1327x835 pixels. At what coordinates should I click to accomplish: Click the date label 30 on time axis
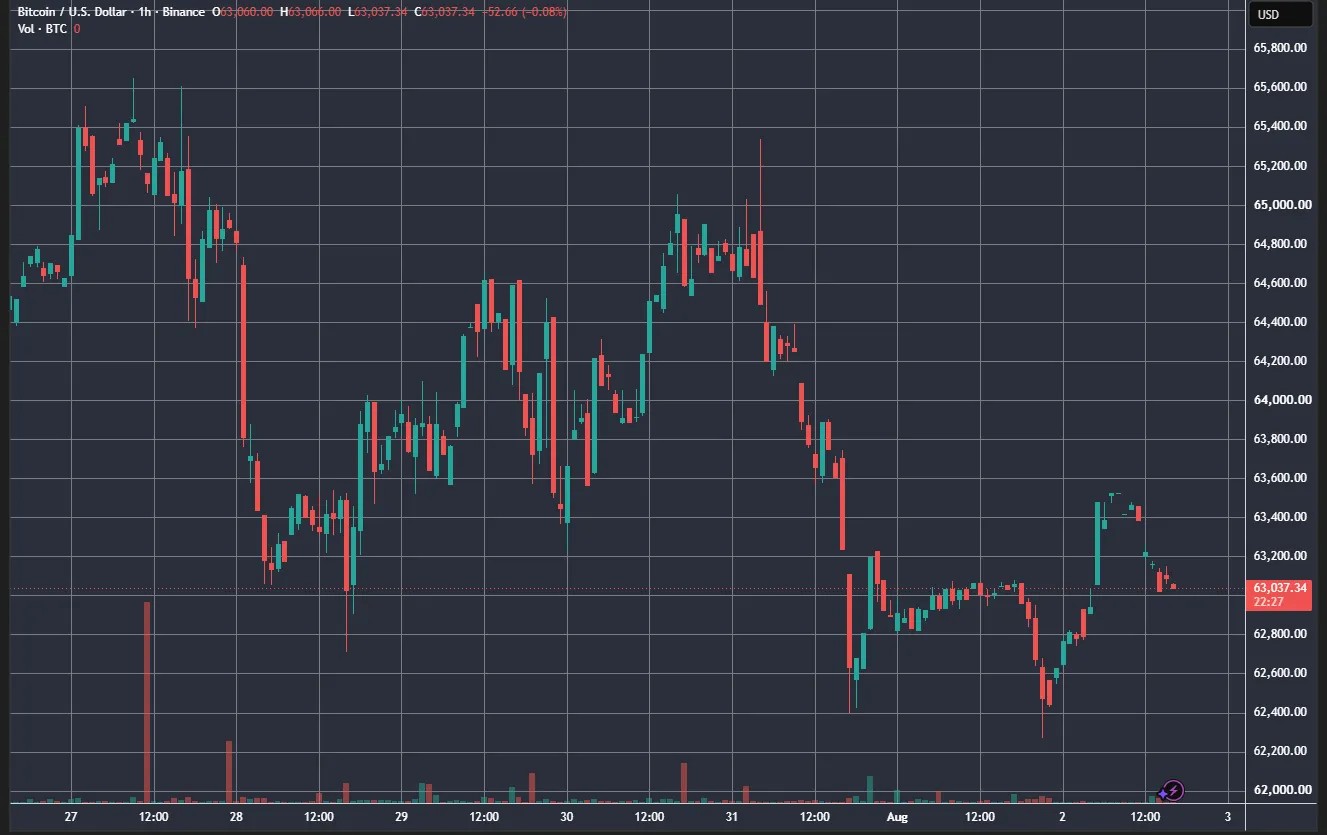566,817
